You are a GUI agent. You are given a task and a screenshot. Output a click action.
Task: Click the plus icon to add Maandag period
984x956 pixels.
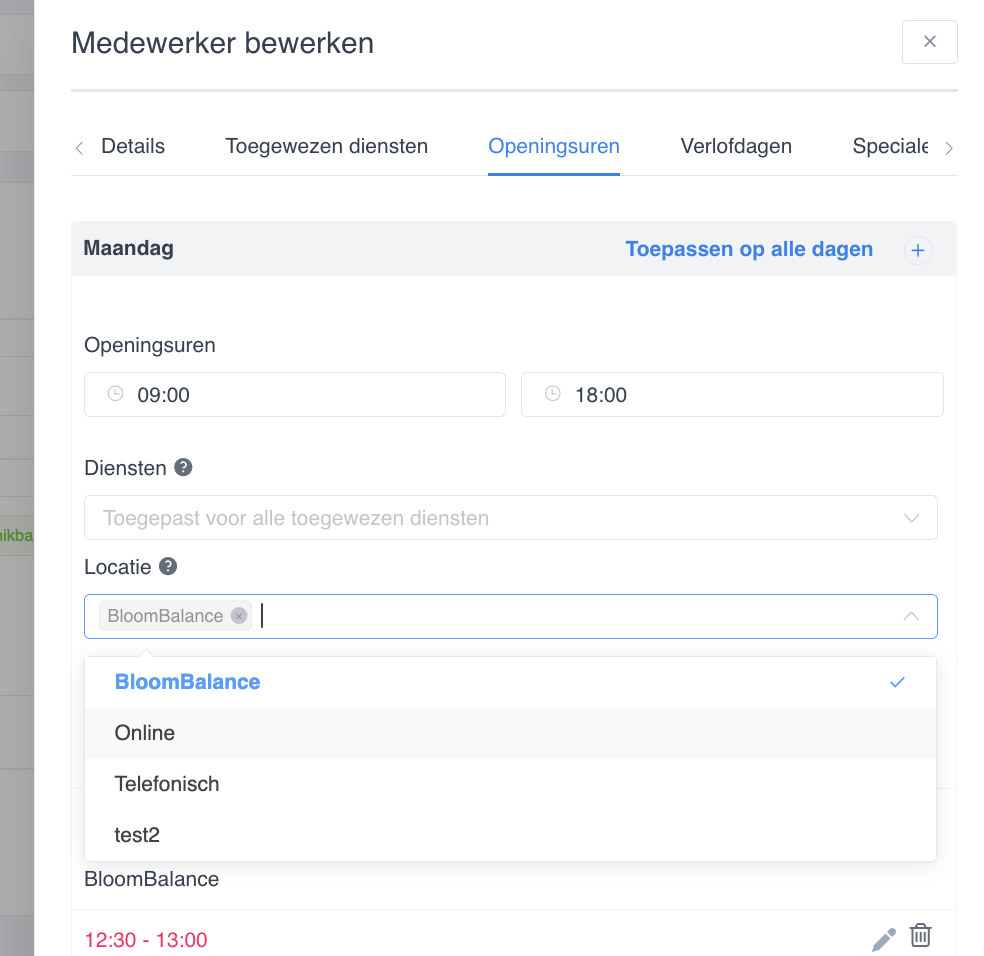tap(917, 250)
